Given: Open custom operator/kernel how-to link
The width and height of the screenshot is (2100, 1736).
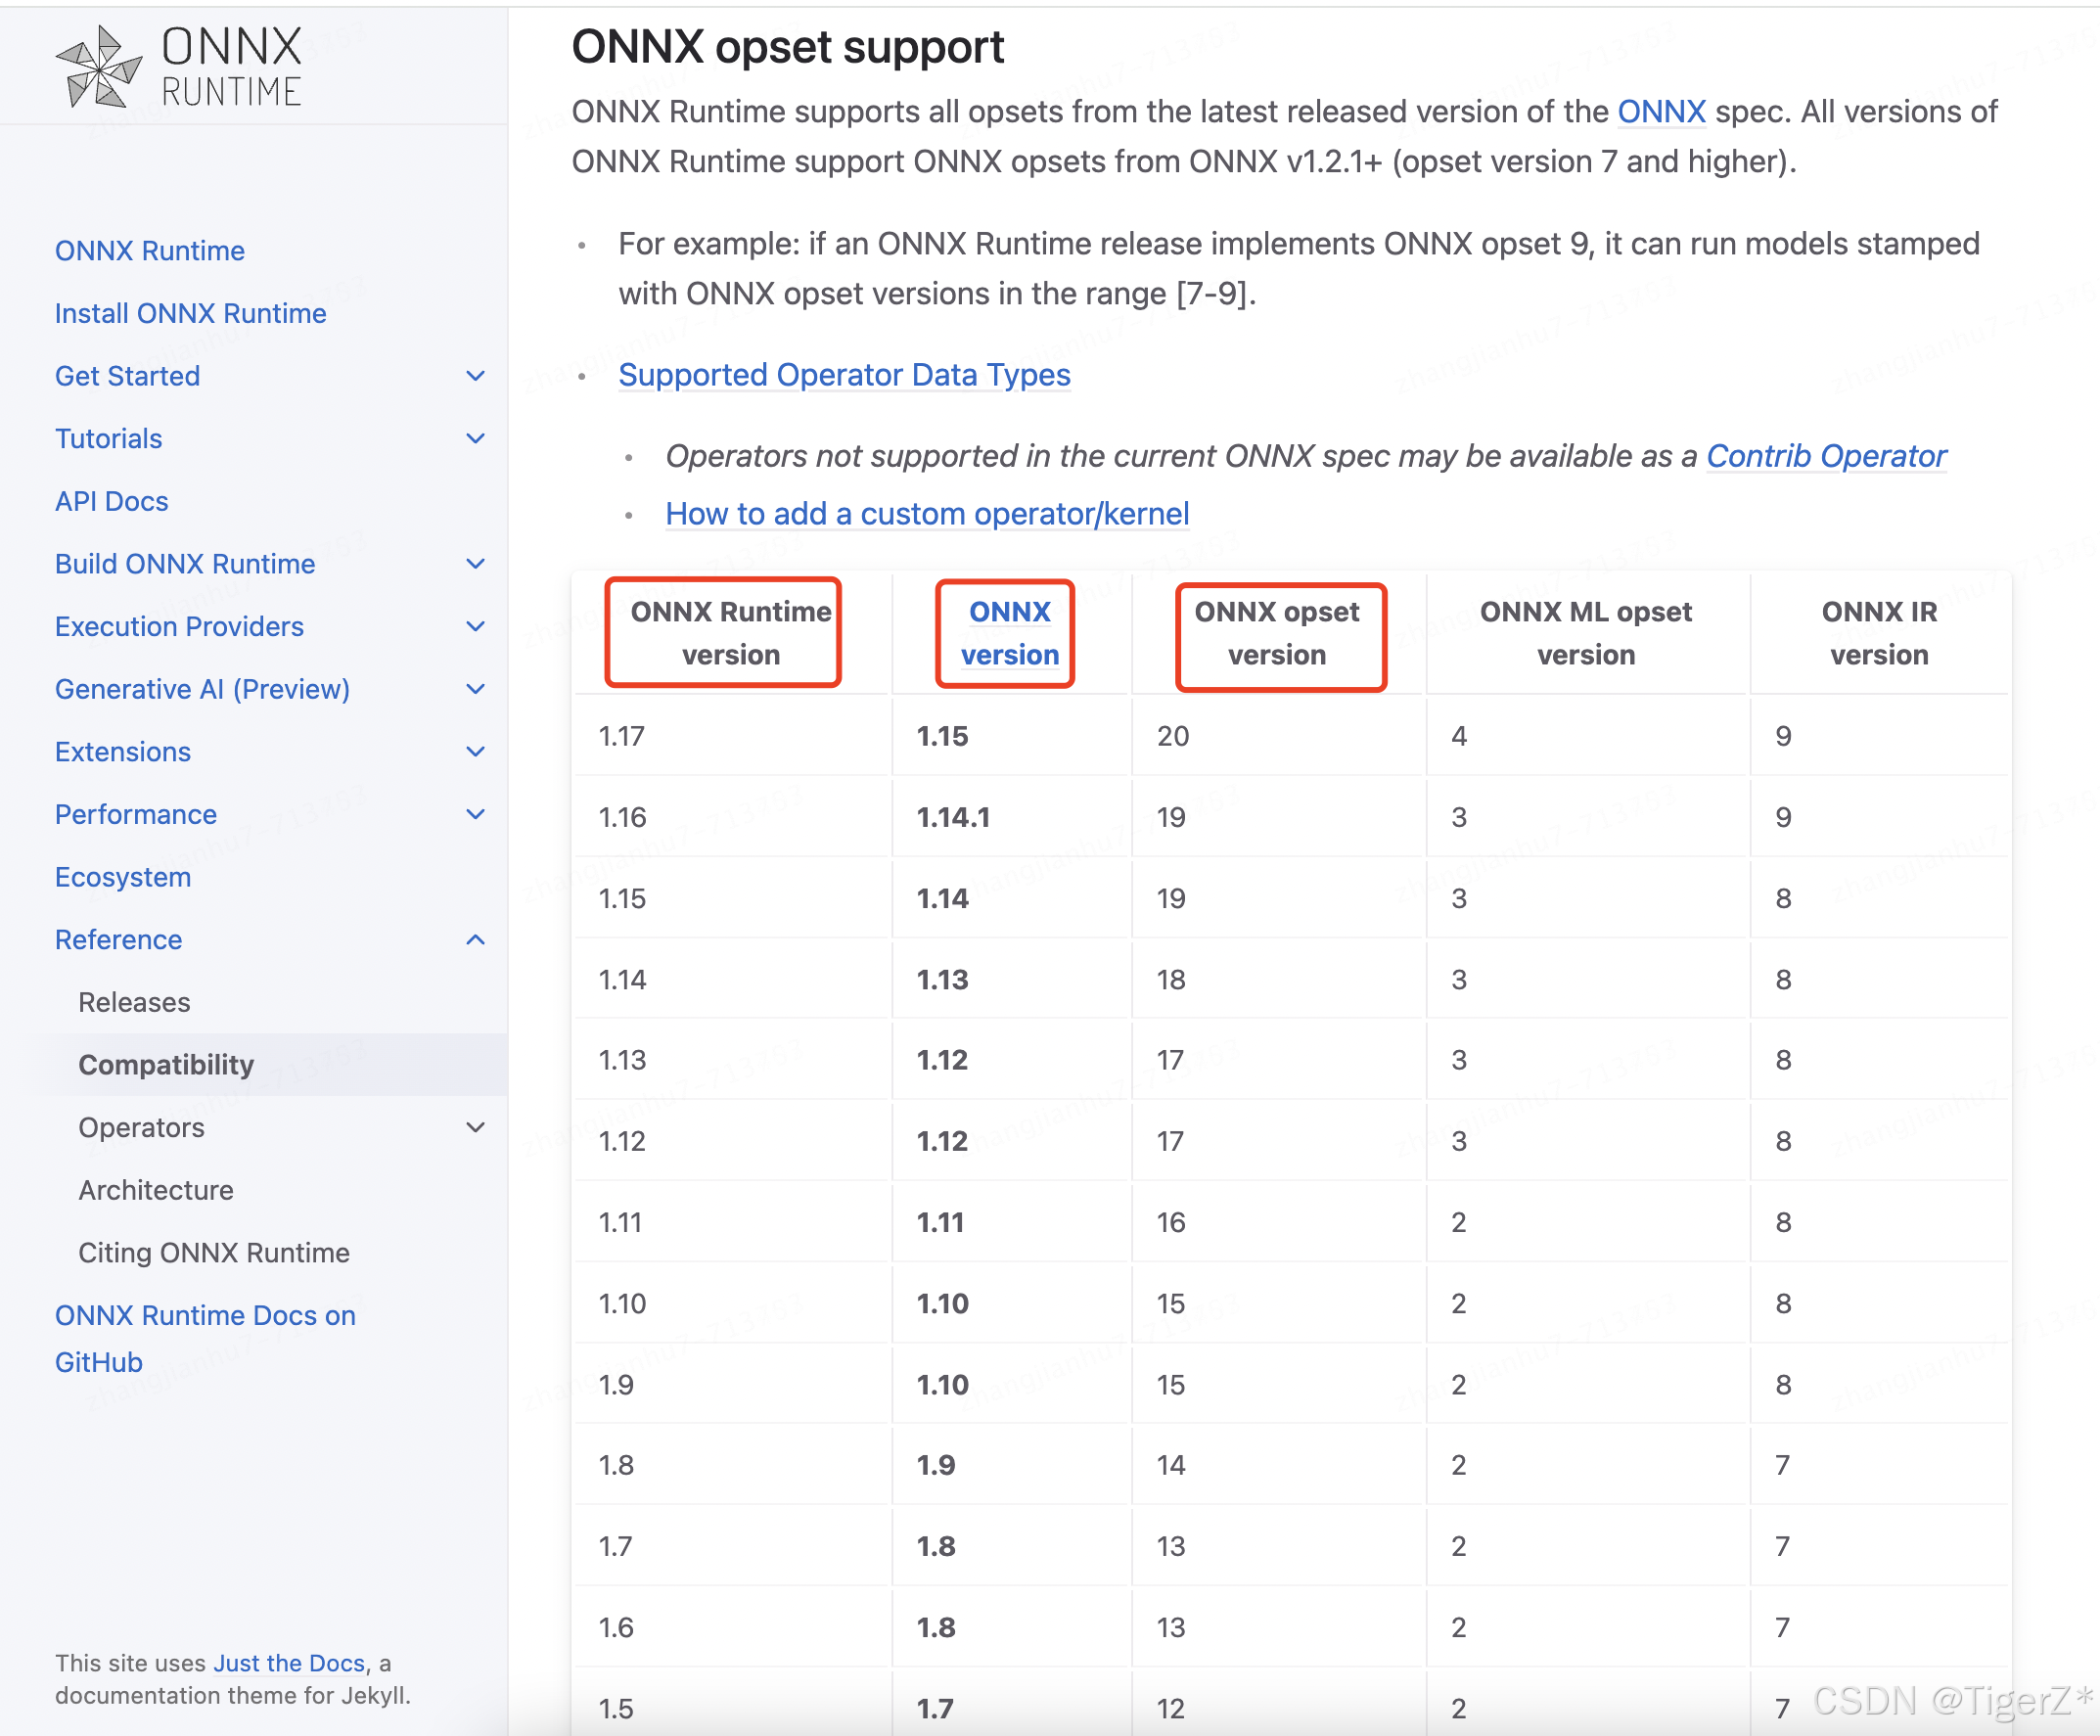Looking at the screenshot, I should 926,514.
